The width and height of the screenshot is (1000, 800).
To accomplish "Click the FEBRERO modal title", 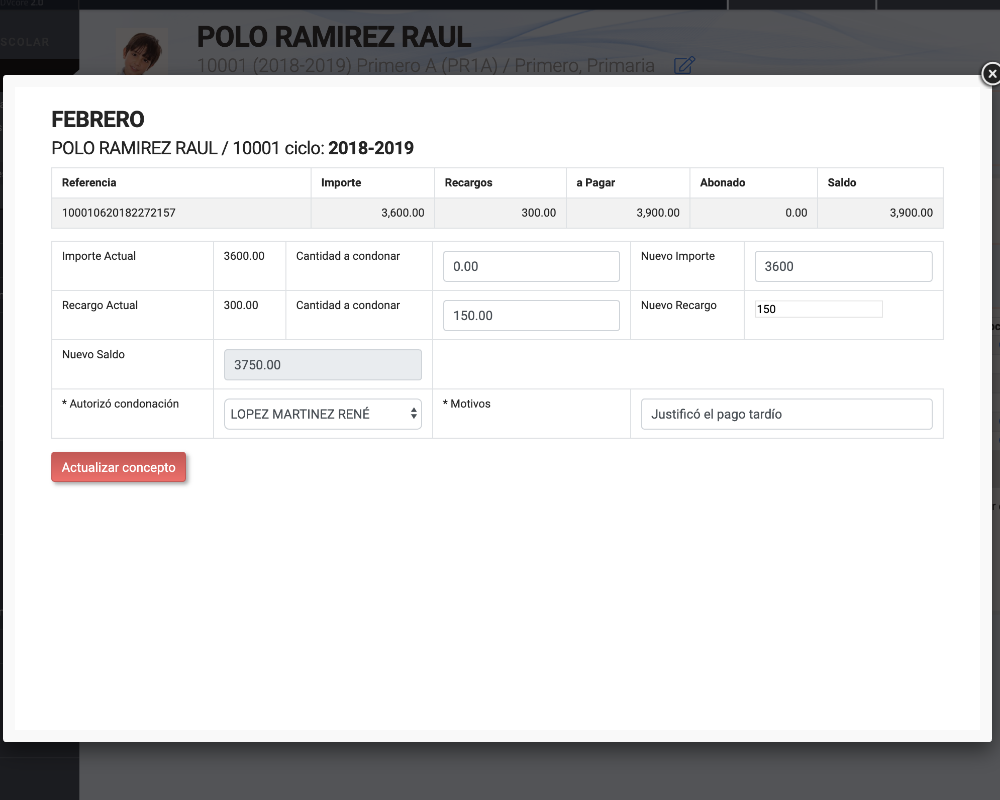I will (x=98, y=120).
